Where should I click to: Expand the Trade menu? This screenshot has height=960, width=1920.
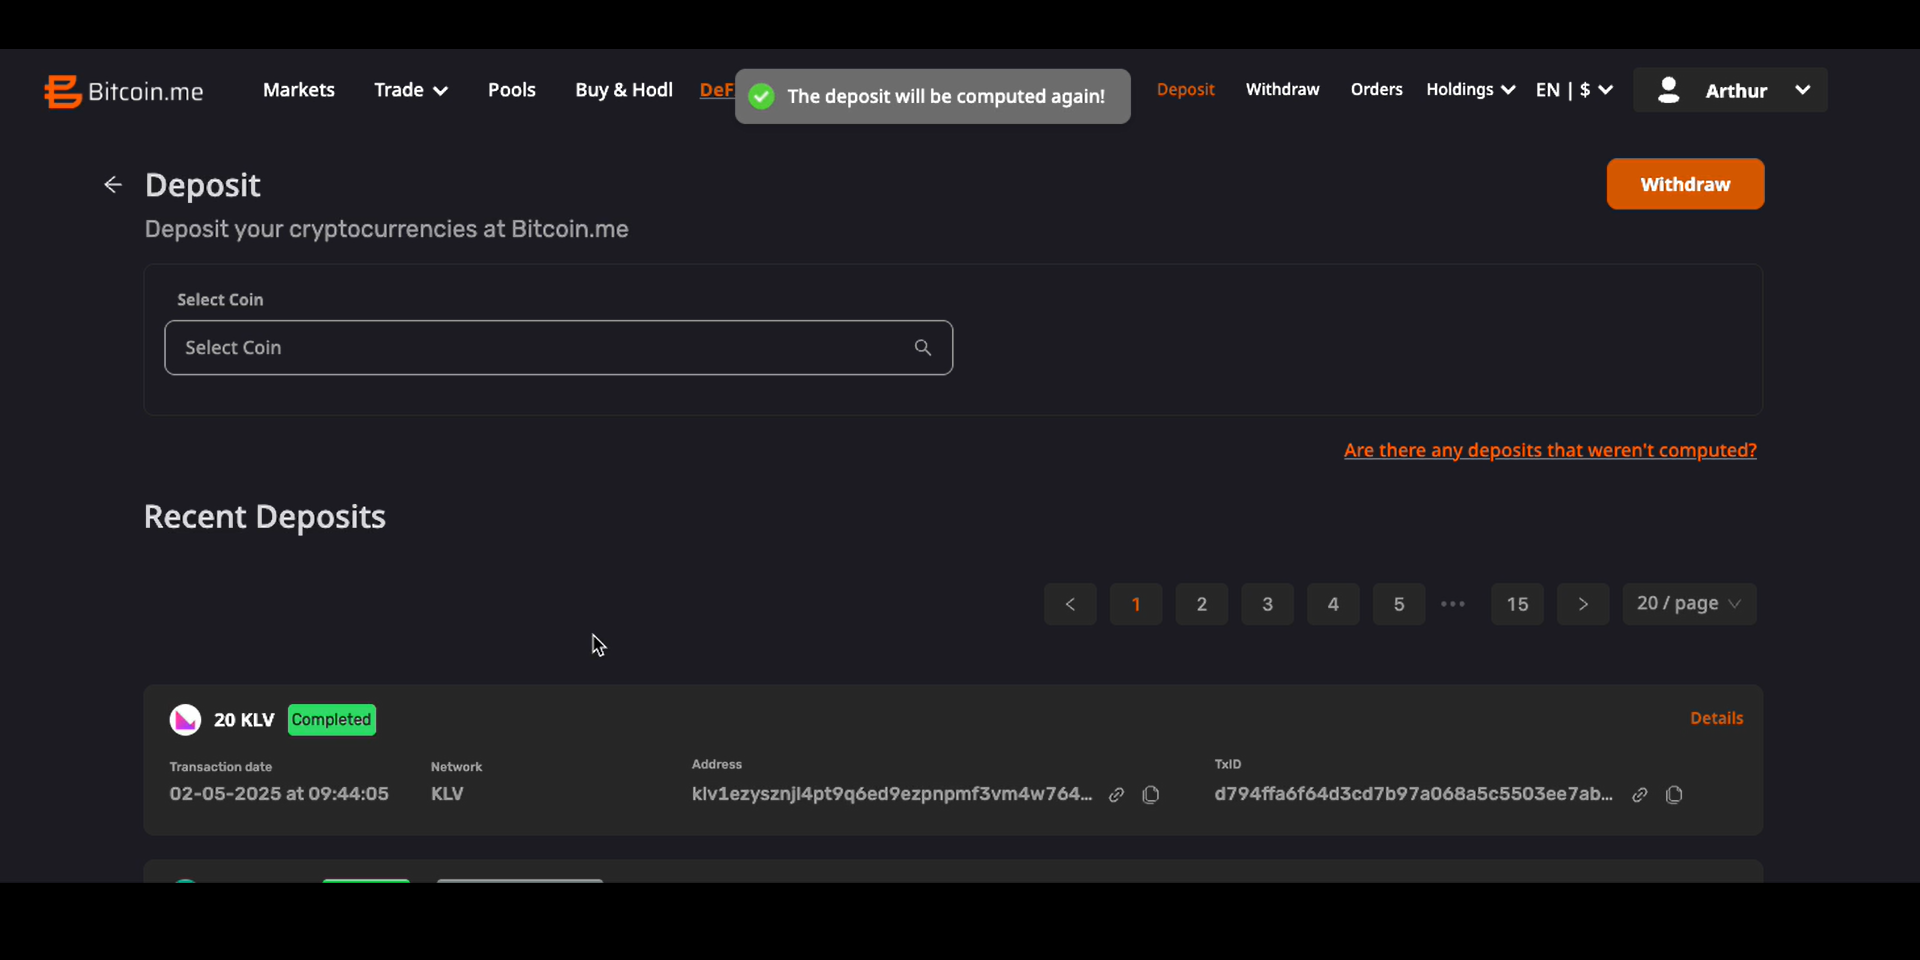click(411, 90)
